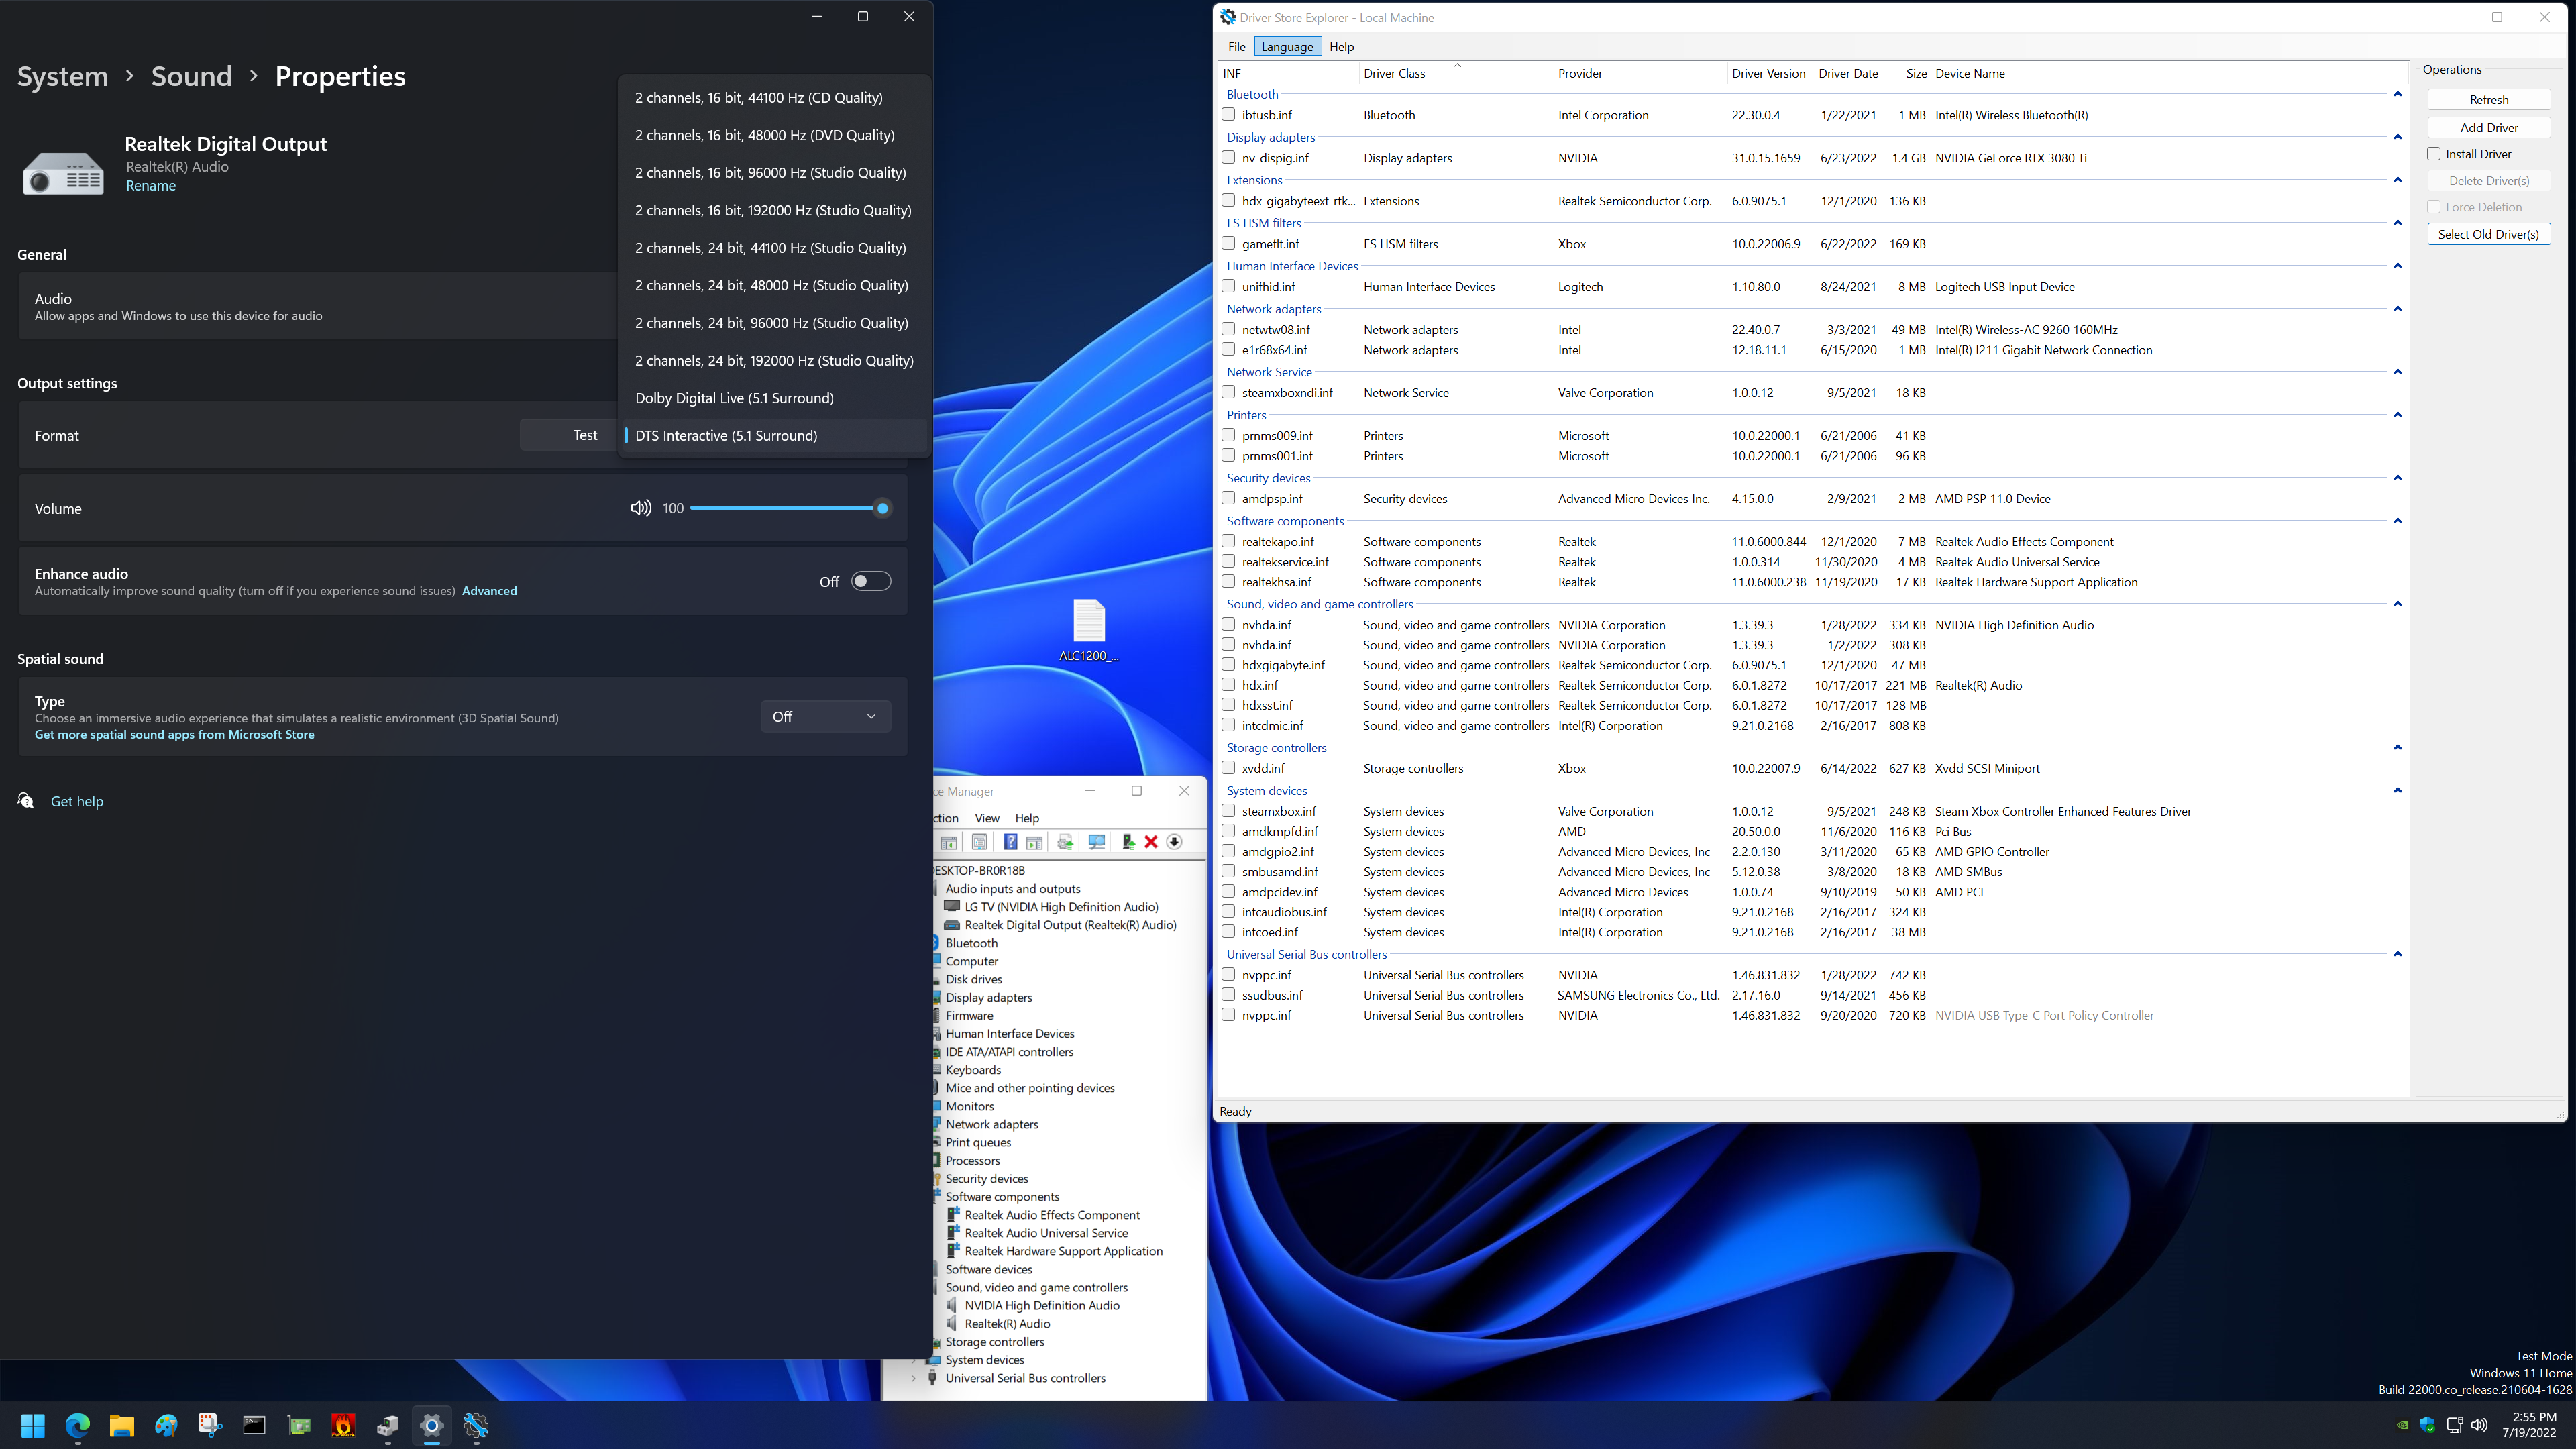The width and height of the screenshot is (2576, 1449).
Task: Check the box for realtekapo.inf
Action: [x=1229, y=542]
